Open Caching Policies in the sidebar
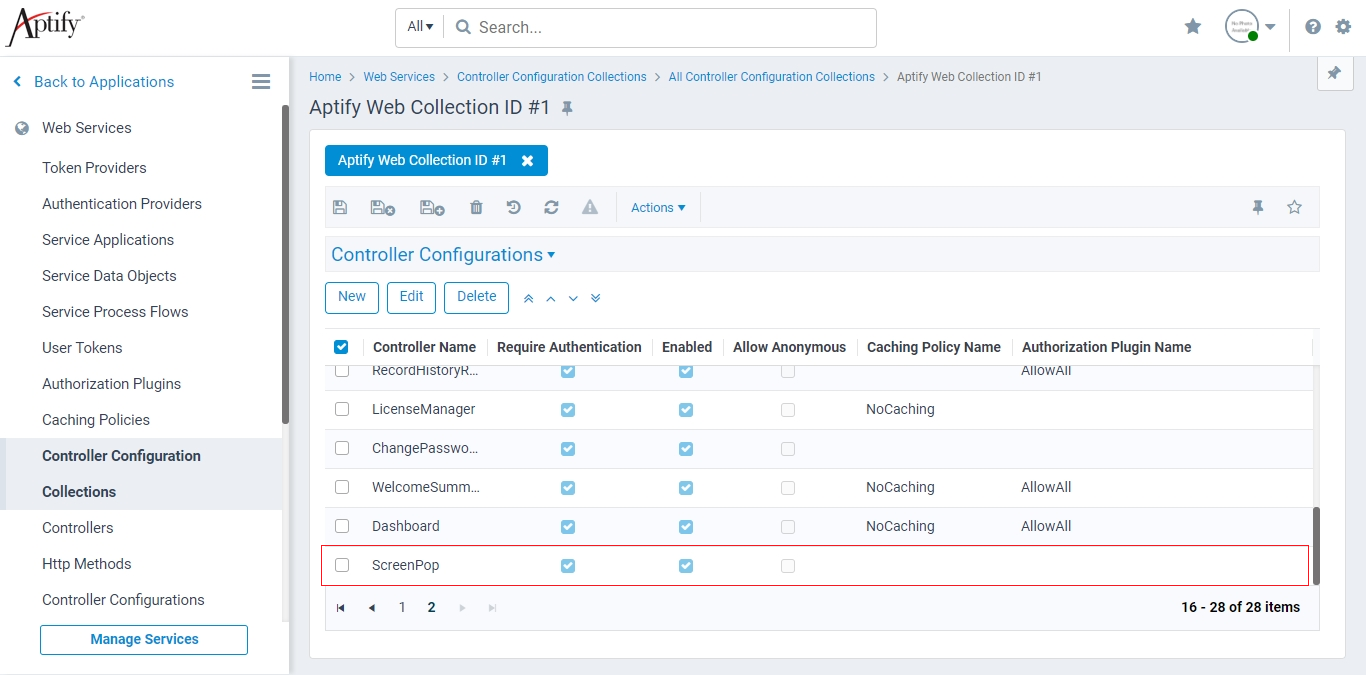This screenshot has height=675, width=1366. (x=96, y=420)
